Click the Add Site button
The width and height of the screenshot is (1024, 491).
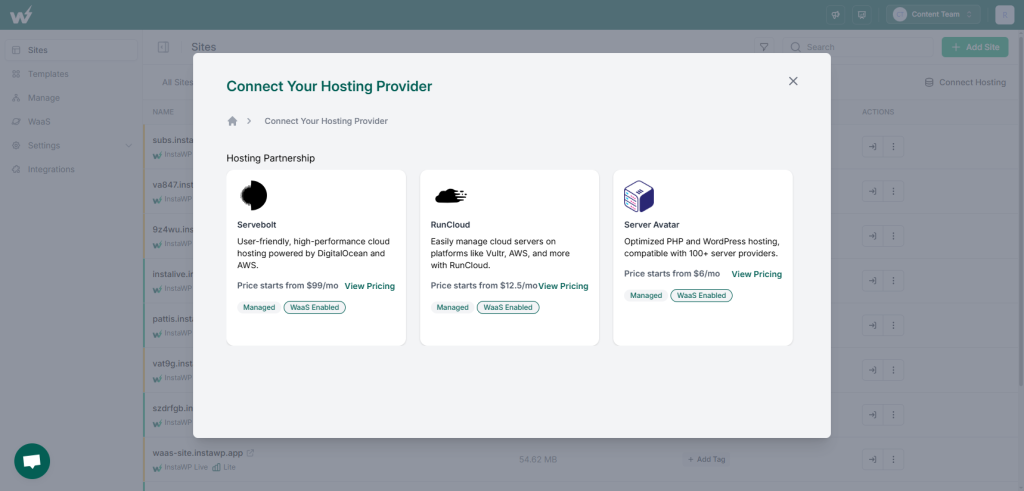(x=976, y=47)
